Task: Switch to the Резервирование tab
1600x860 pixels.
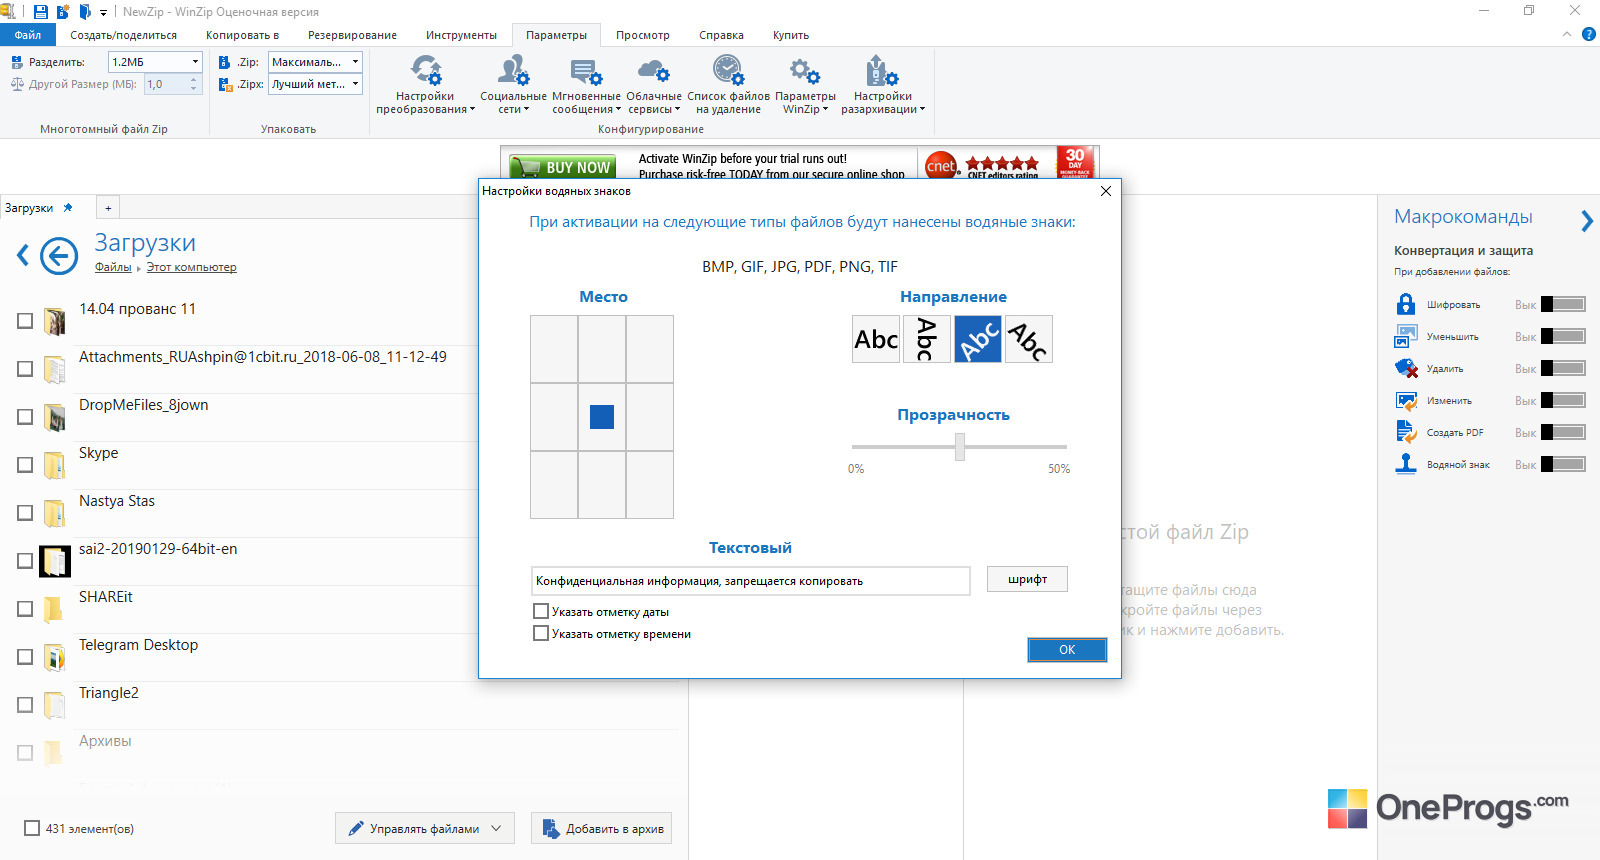Action: (x=352, y=35)
